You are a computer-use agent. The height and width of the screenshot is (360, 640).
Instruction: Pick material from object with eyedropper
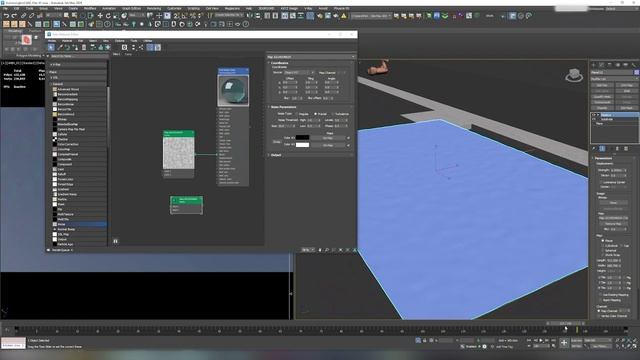pyautogui.click(x=60, y=47)
